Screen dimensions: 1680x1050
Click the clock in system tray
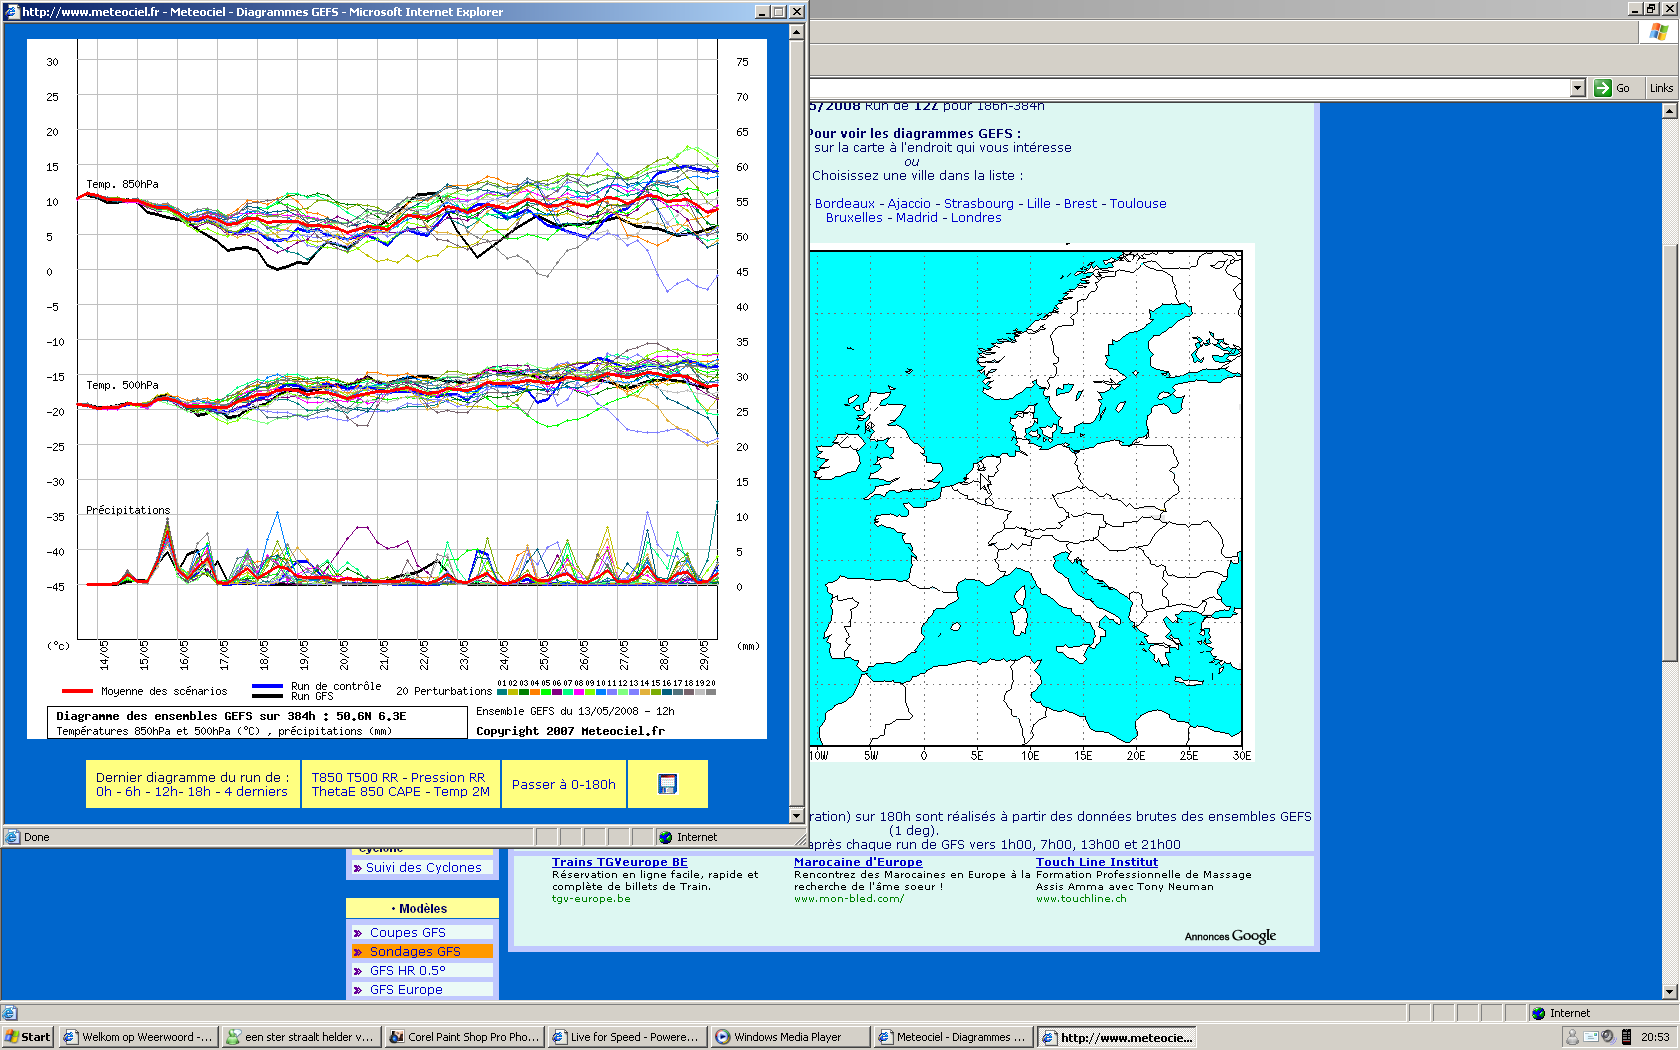1655,1037
